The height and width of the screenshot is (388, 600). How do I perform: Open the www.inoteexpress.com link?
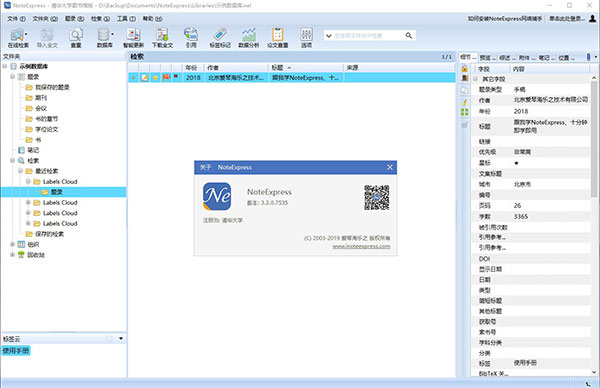[x=361, y=246]
